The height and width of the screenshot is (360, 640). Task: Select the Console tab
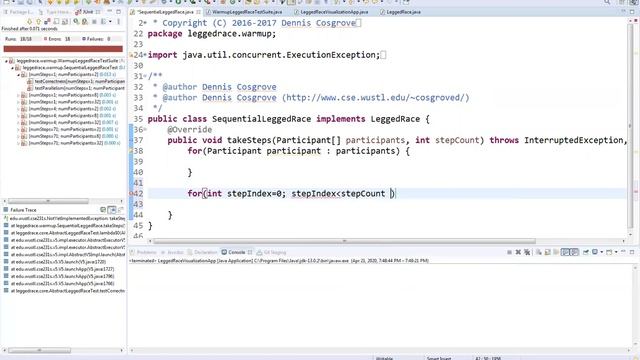click(x=237, y=252)
